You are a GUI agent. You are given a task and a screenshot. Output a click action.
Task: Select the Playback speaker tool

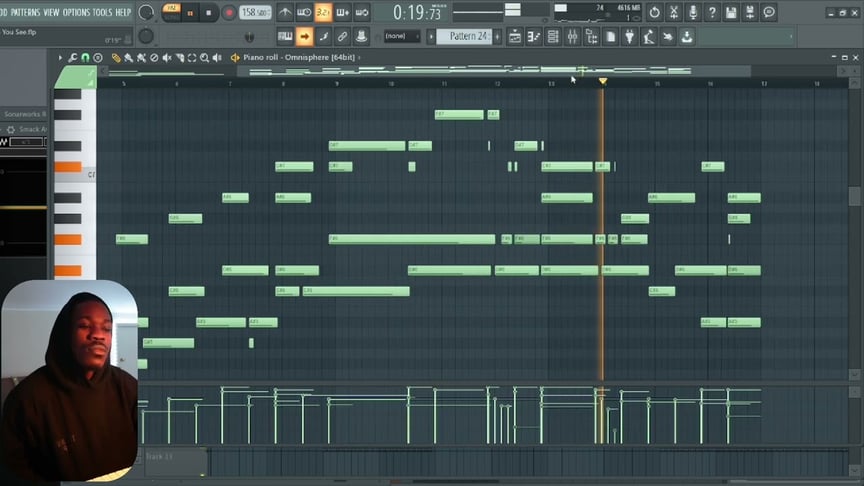(217, 57)
